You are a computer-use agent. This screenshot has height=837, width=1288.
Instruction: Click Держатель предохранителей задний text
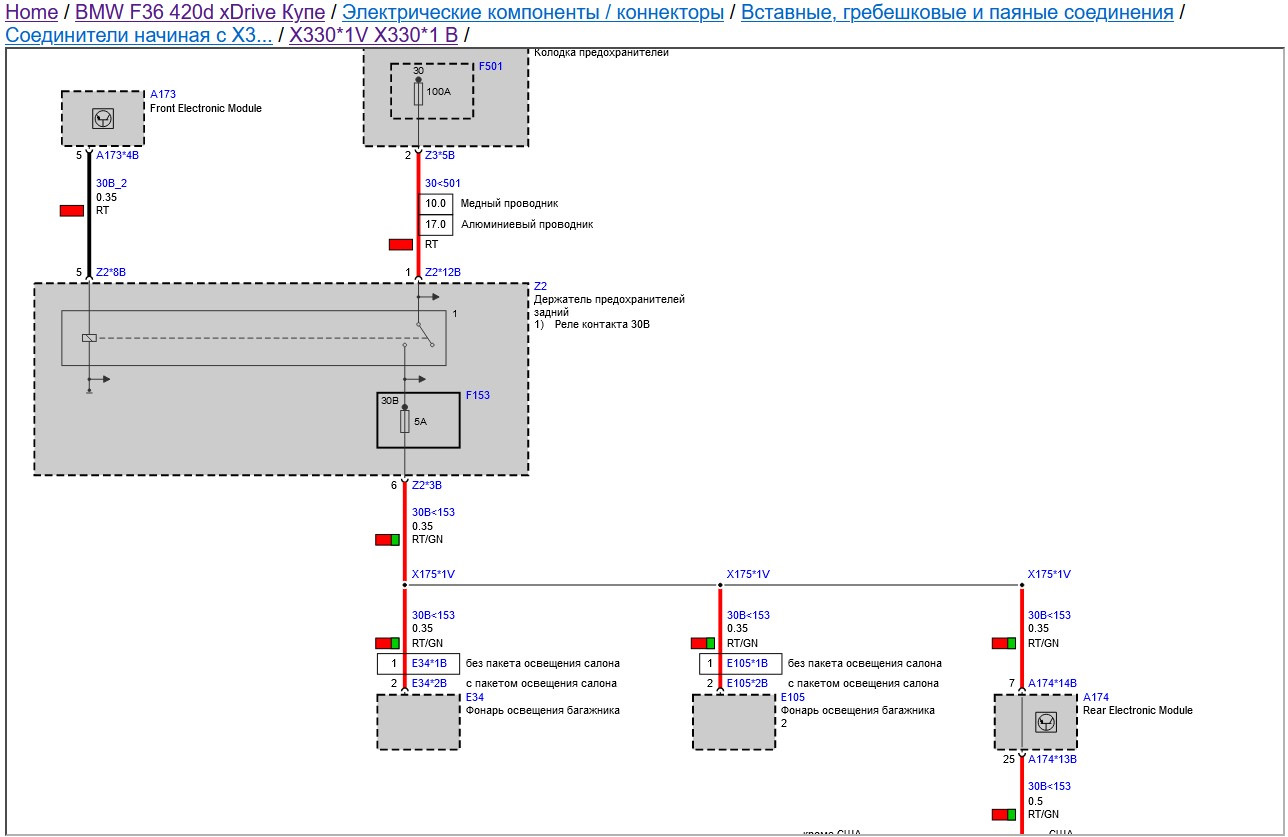click(610, 305)
